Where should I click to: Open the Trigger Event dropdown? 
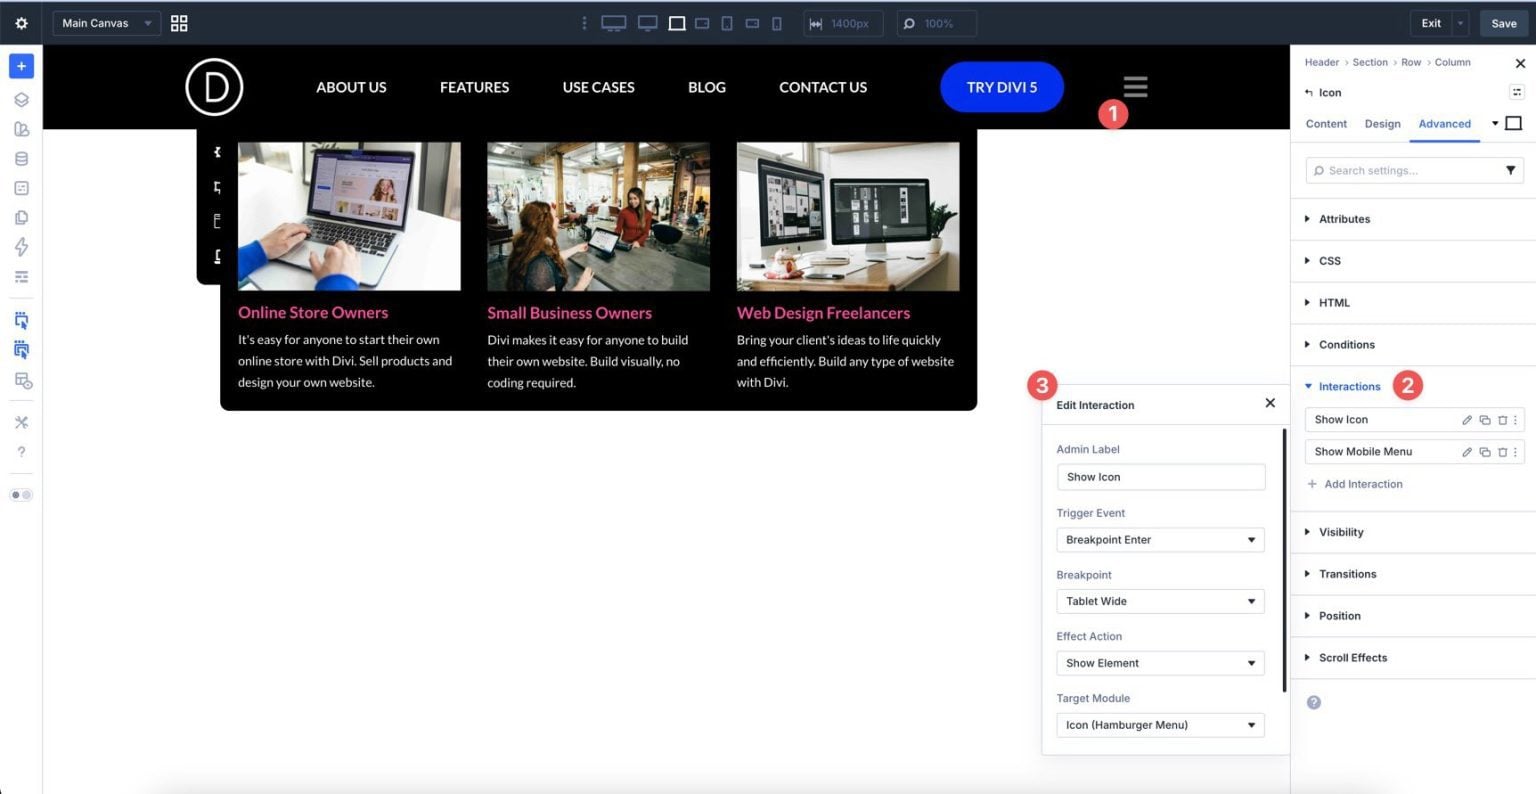(x=1160, y=540)
